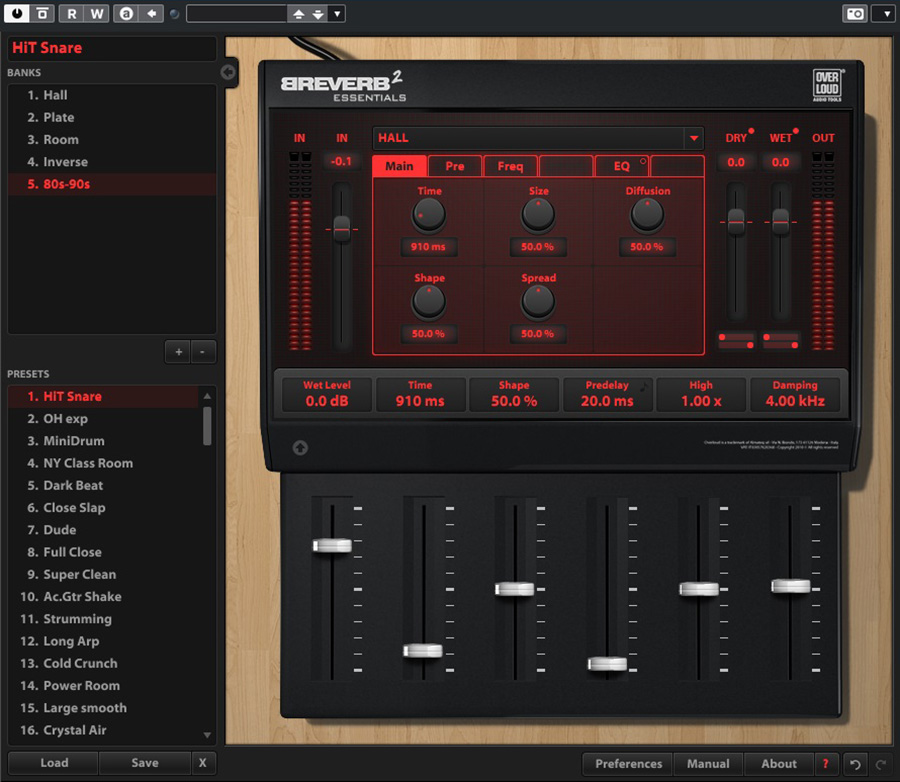The image size is (900, 782).
Task: Enable Write automation (W) button
Action: (x=96, y=14)
